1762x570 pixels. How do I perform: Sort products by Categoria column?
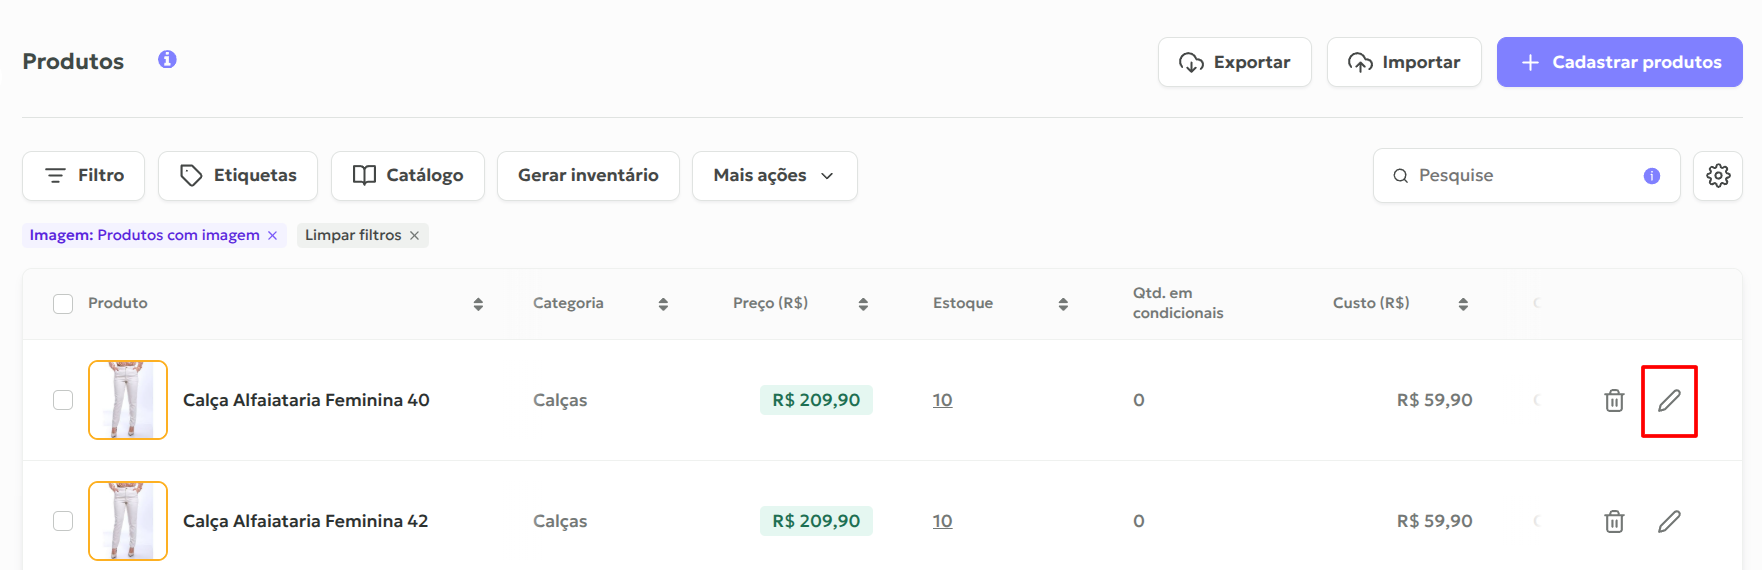(663, 304)
